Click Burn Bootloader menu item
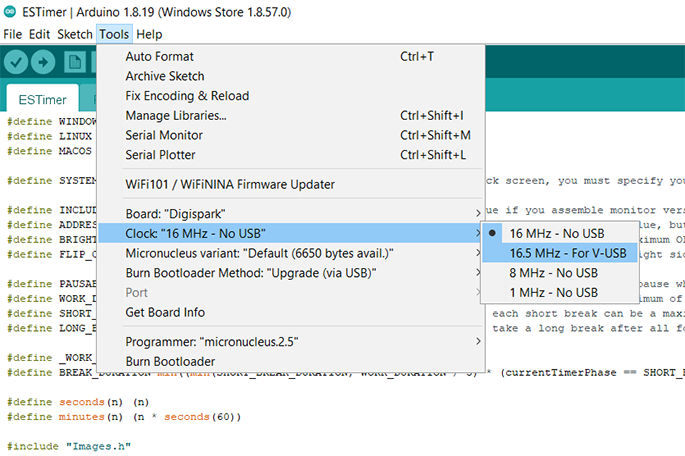The width and height of the screenshot is (685, 456). point(171,361)
